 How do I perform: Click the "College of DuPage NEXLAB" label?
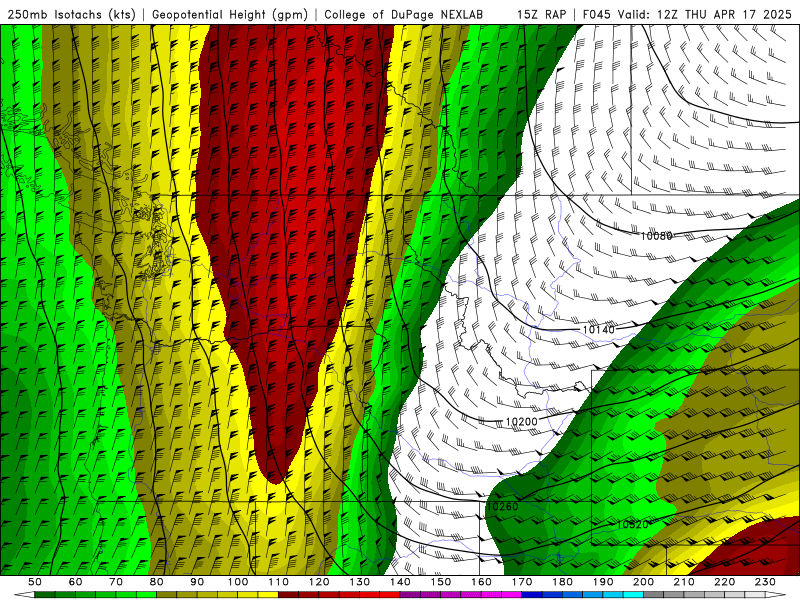click(x=403, y=14)
